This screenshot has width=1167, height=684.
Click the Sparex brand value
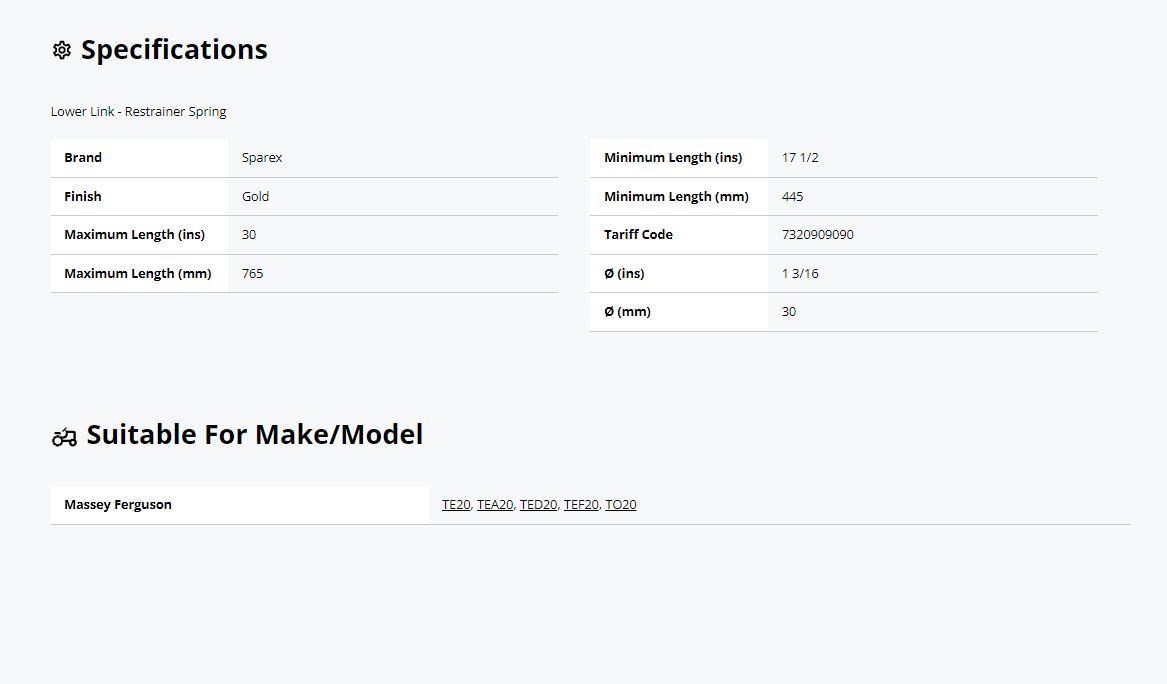pyautogui.click(x=262, y=158)
